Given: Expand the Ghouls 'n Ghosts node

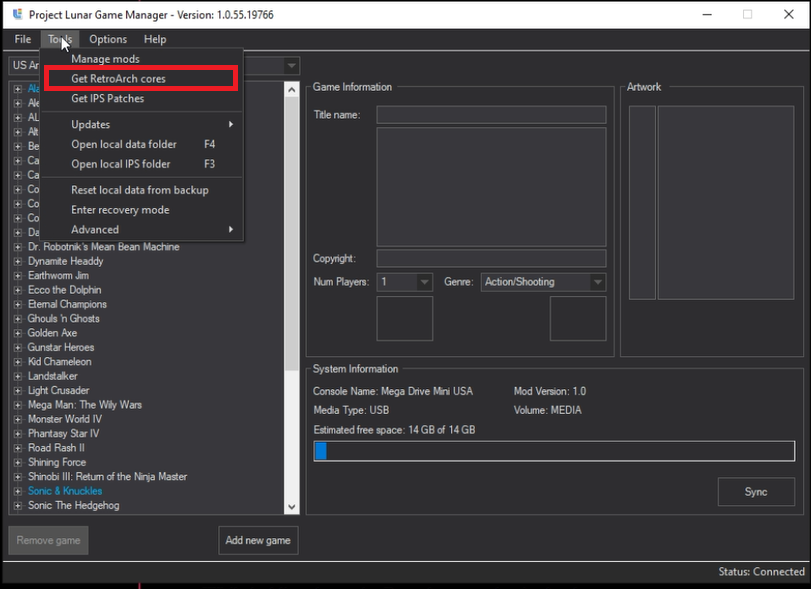Looking at the screenshot, I should click(x=18, y=319).
